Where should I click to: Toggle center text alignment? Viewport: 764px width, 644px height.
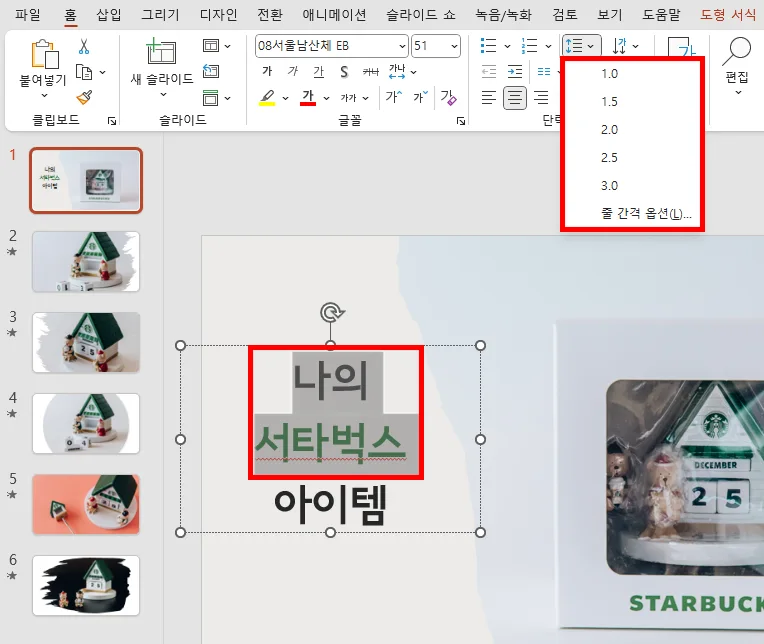pos(515,98)
